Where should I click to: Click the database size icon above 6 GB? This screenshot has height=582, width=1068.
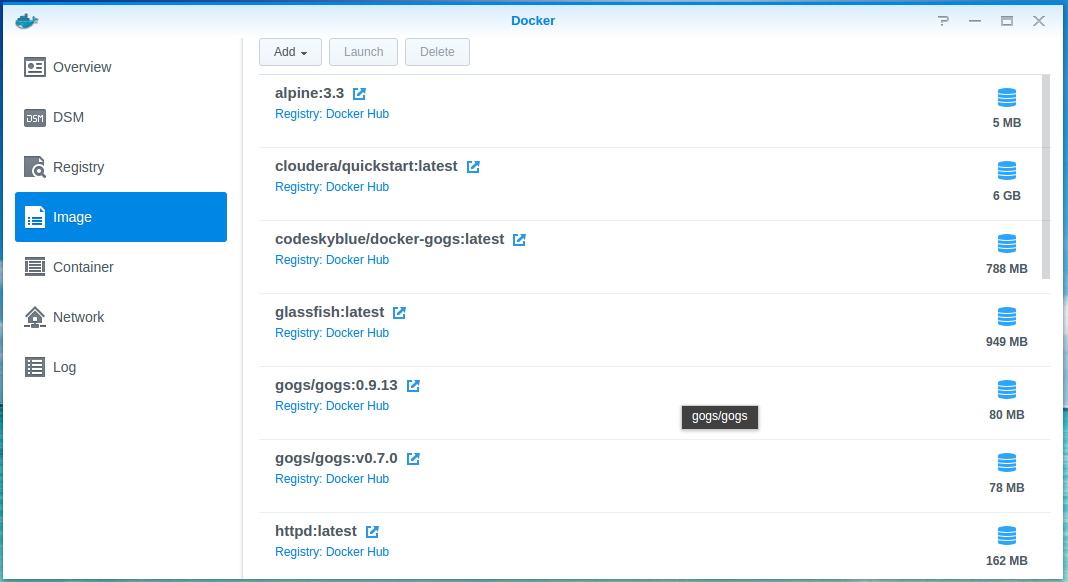click(x=1007, y=170)
